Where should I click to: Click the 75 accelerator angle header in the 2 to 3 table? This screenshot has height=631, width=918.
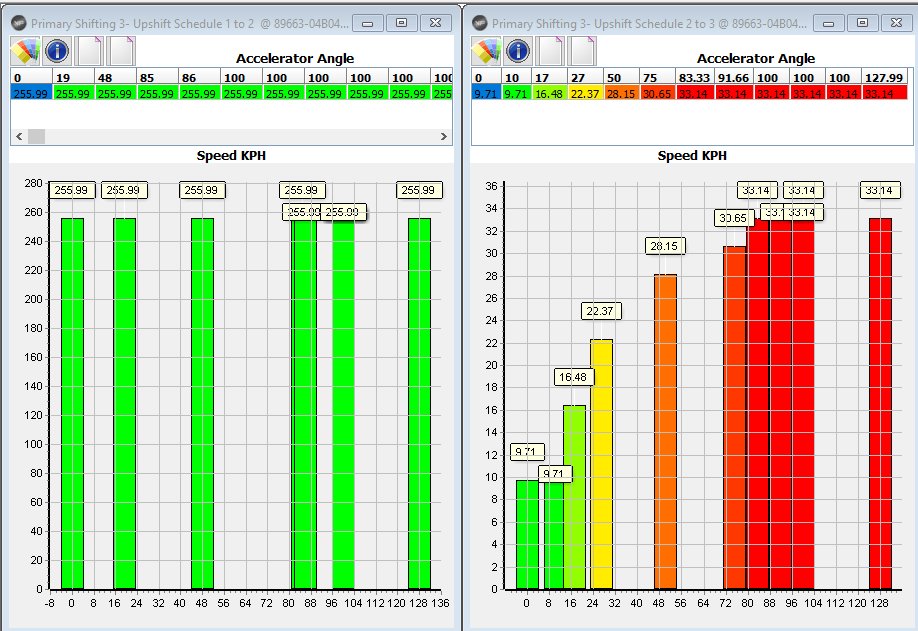(x=657, y=77)
